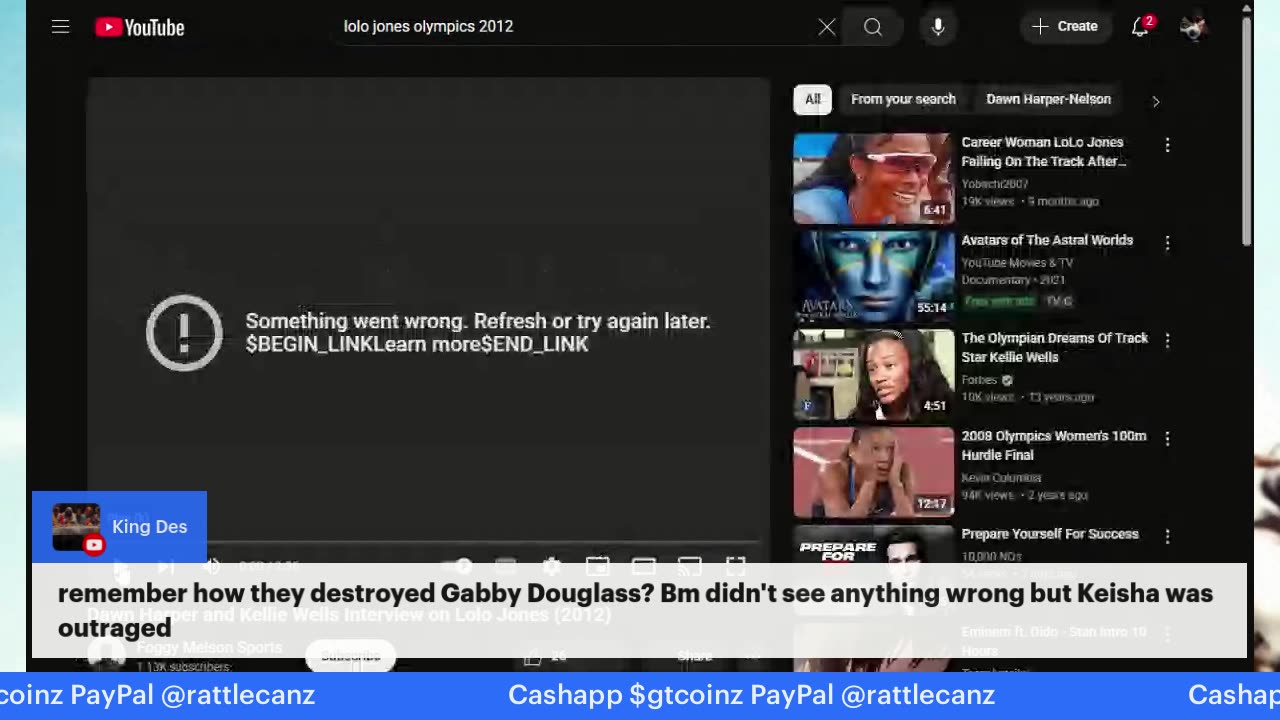The width and height of the screenshot is (1280, 720).
Task: Open the 'Prepare Yourself For Success' title
Action: (x=1050, y=534)
